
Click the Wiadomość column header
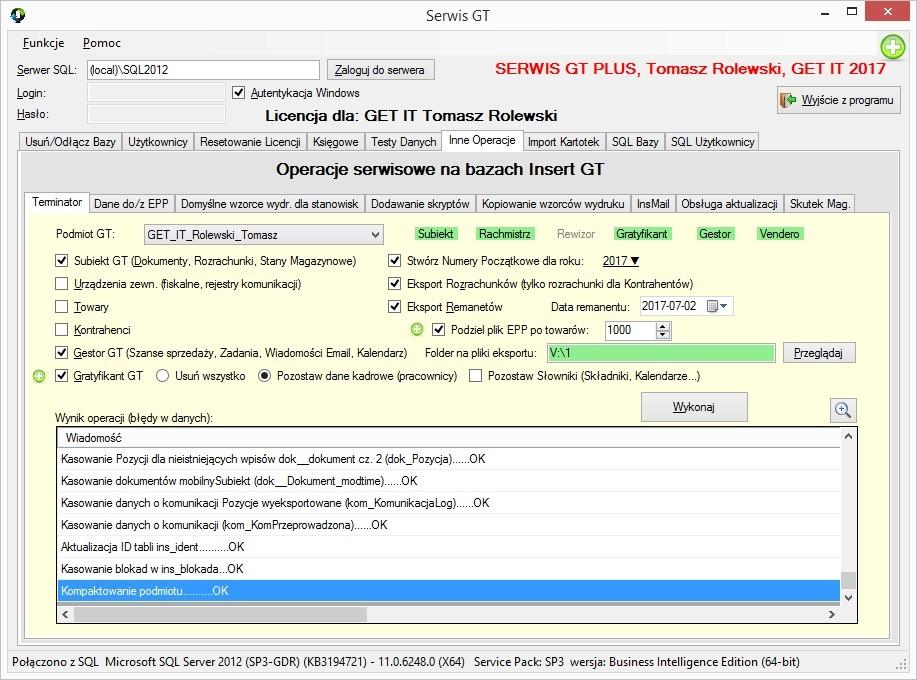tap(449, 437)
